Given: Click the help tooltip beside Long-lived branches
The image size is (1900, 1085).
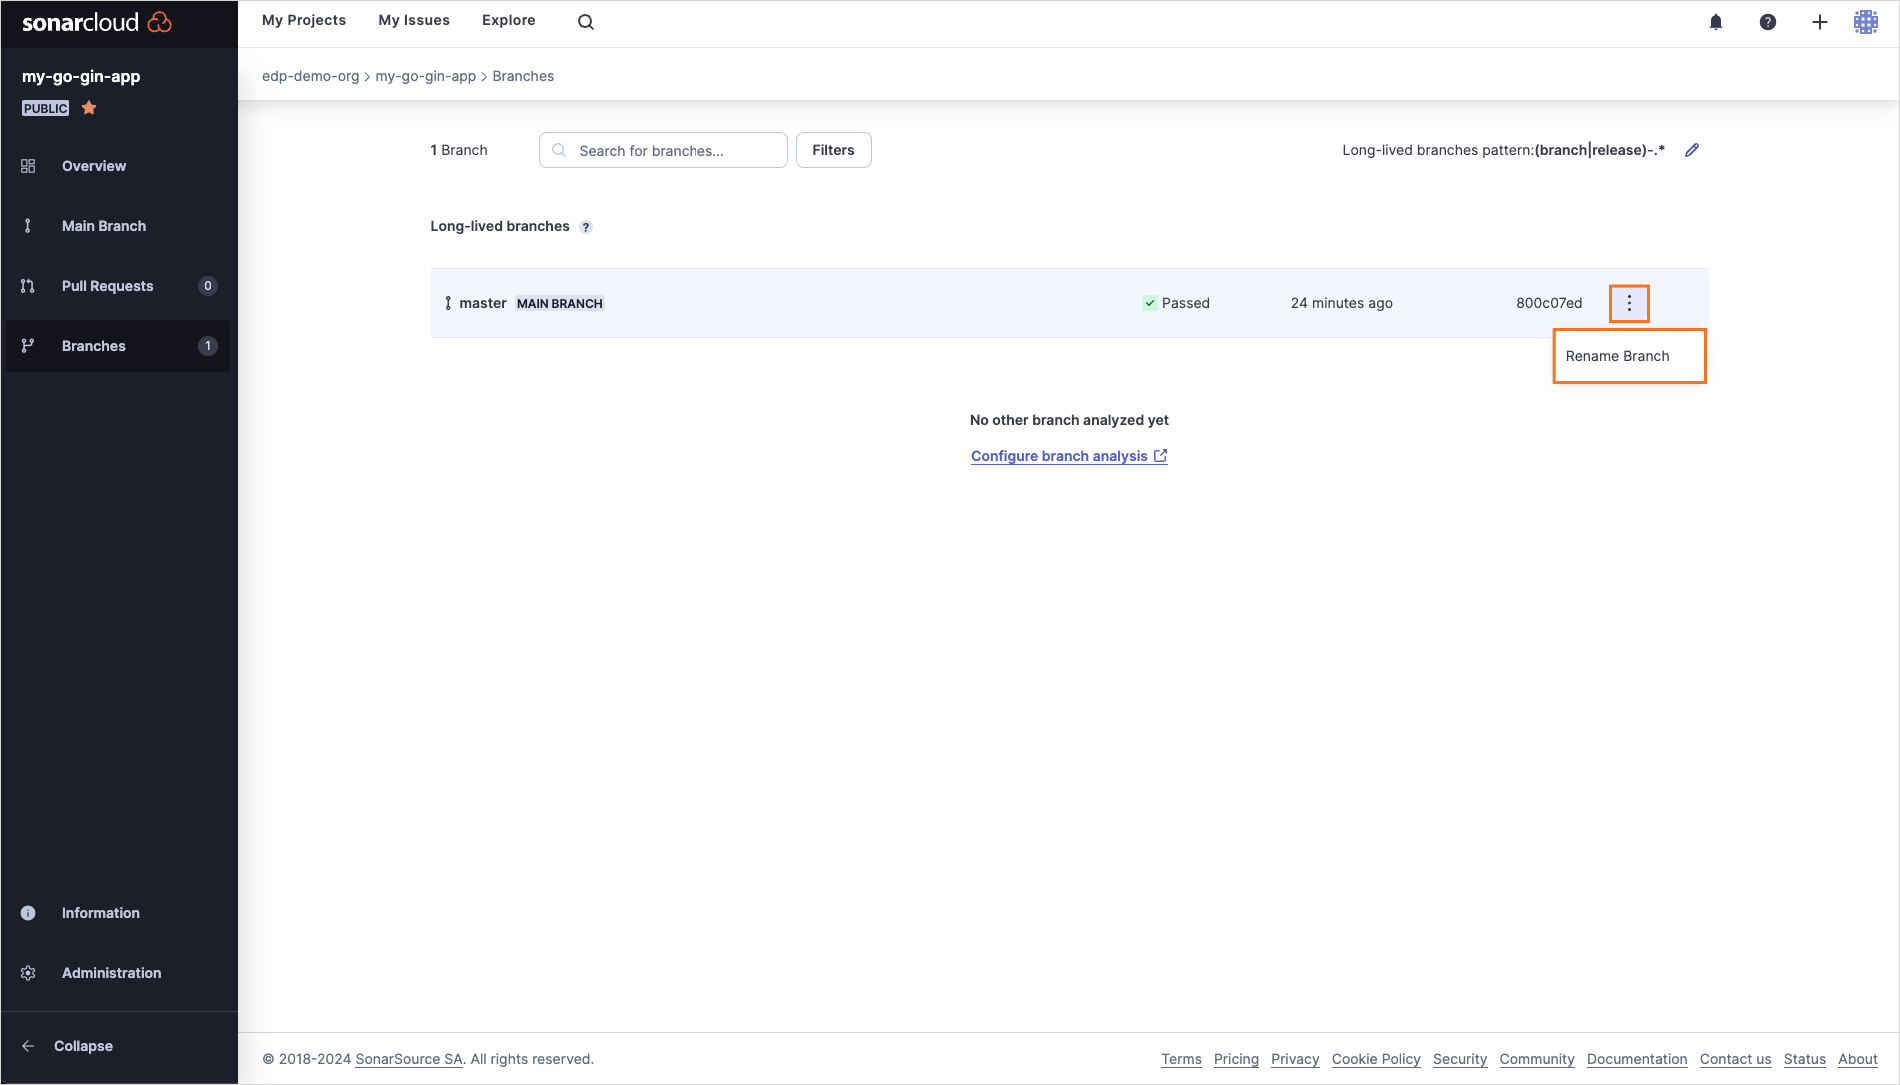Looking at the screenshot, I should [x=585, y=226].
